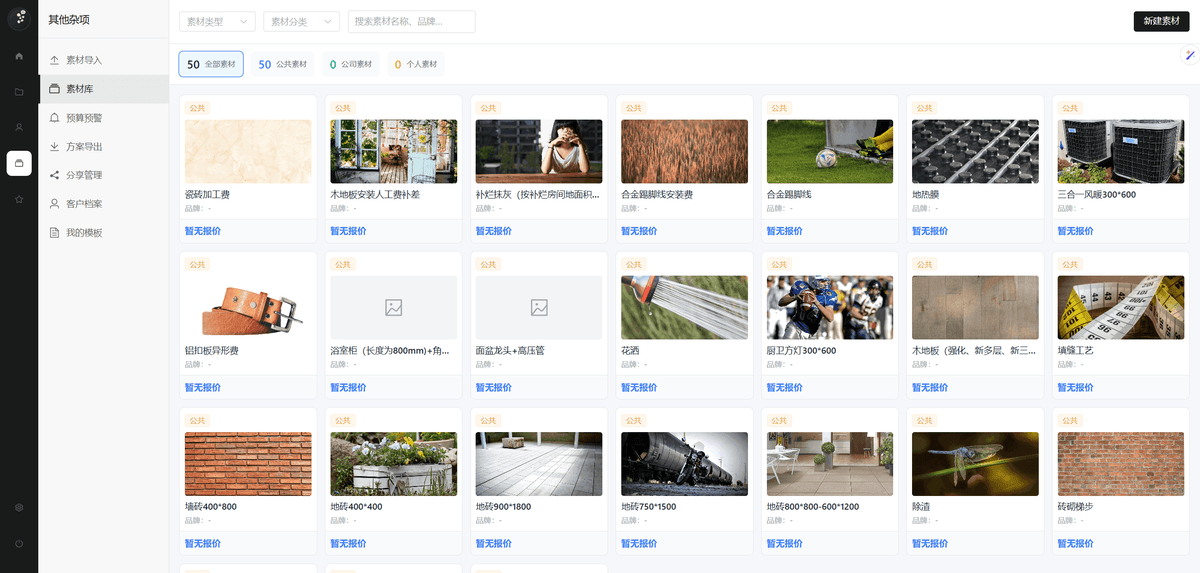Open the 铝扣板异形费 belt thumbnail

(248, 308)
